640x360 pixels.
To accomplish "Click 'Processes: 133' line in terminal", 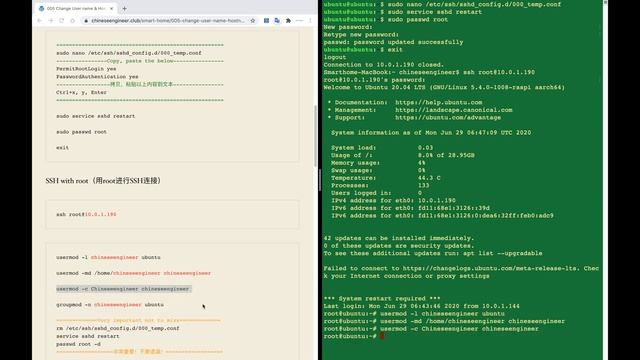I will coord(380,185).
